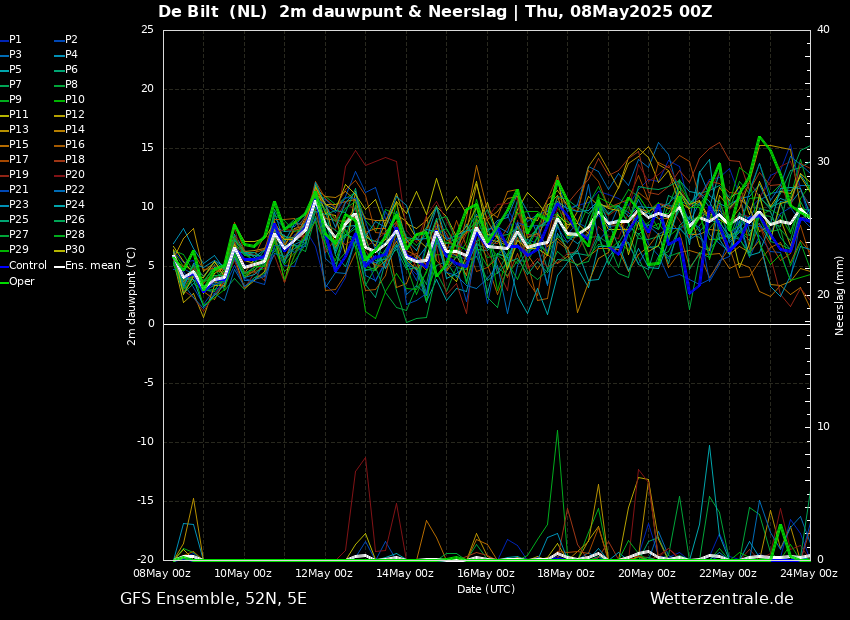The image size is (850, 620).
Task: Click the P26 legend entry
Action: (x=70, y=219)
